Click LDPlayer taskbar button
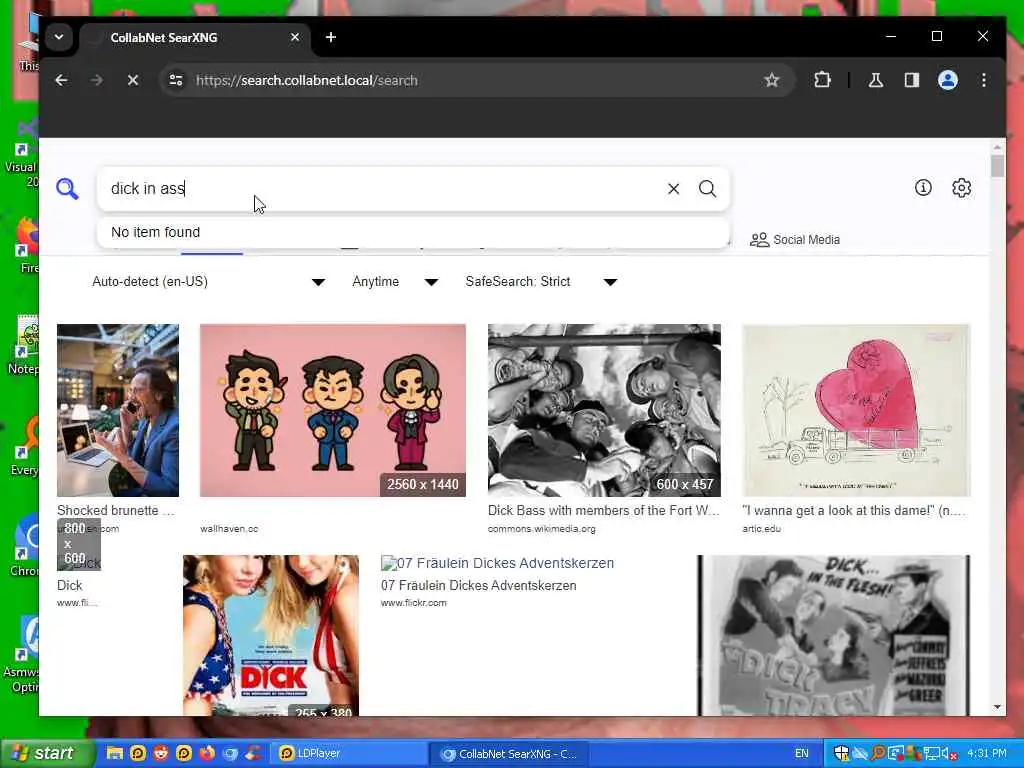 coord(347,754)
